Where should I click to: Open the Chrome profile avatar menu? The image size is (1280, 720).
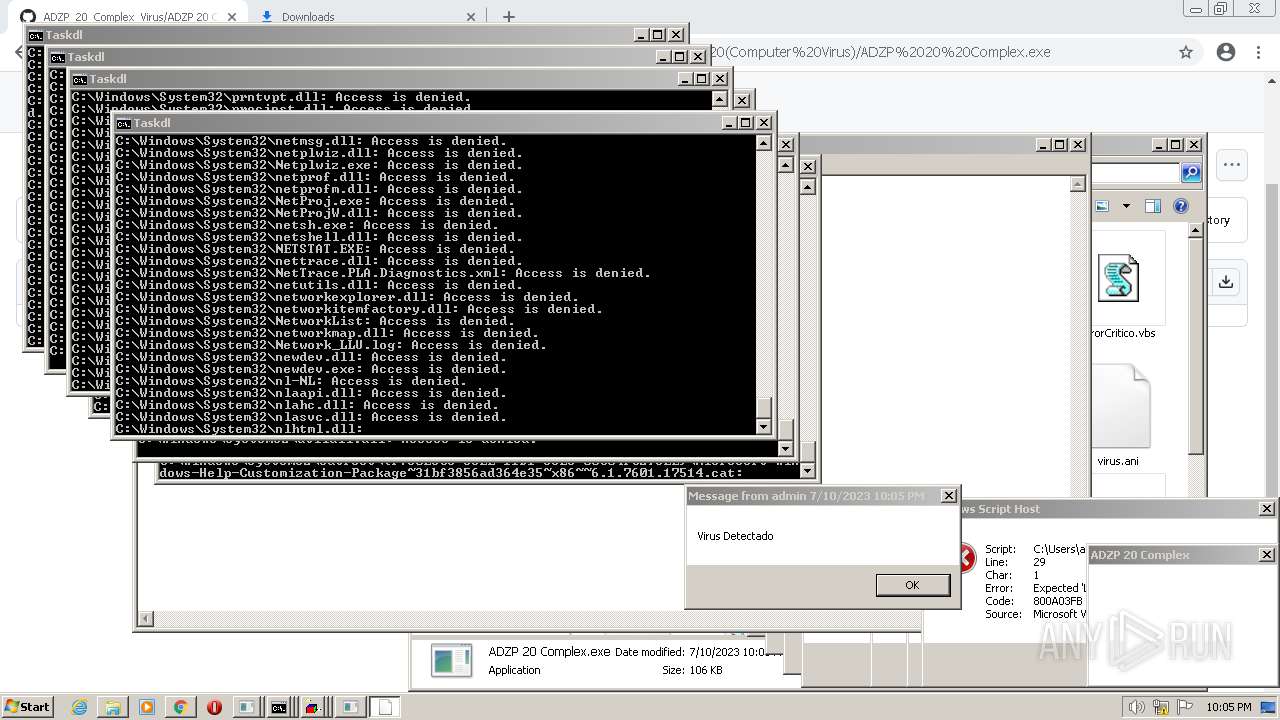(1226, 52)
